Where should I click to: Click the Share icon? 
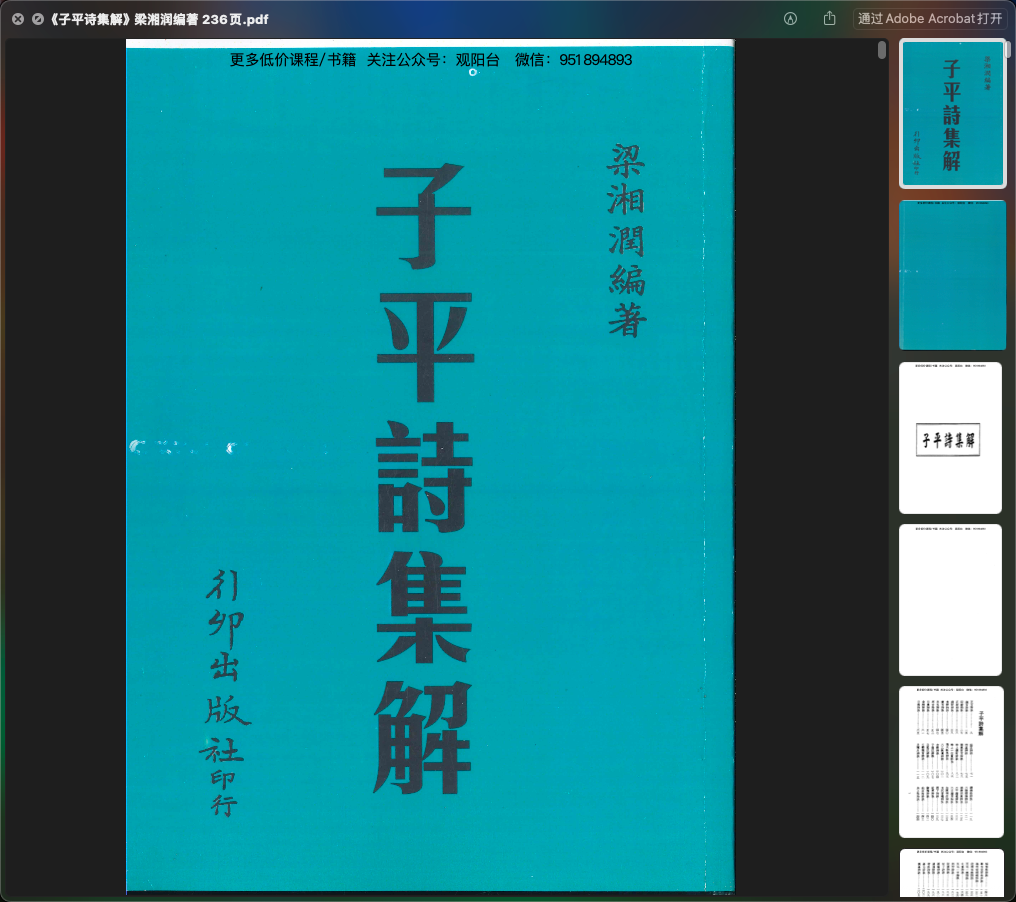tap(829, 19)
